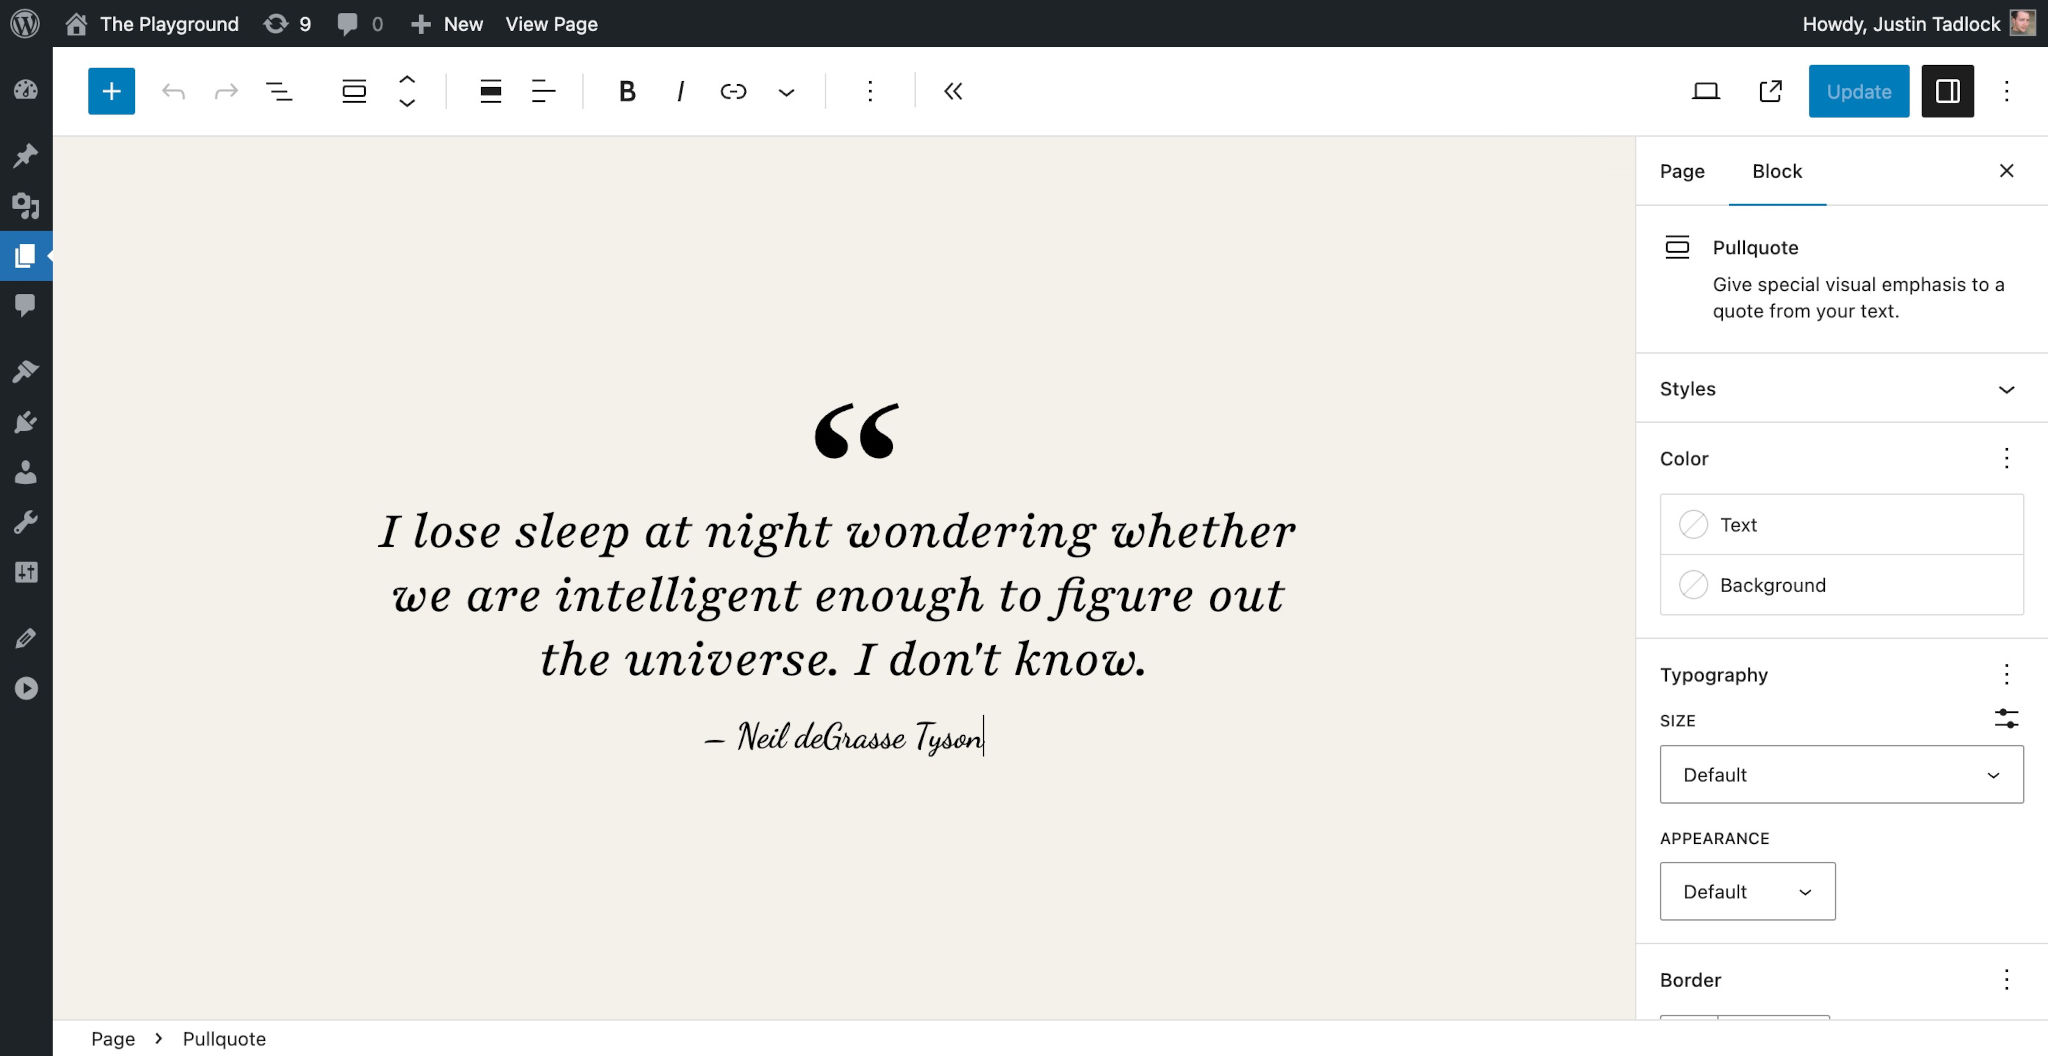The height and width of the screenshot is (1056, 2048).
Task: Click the Update button
Action: (x=1858, y=91)
